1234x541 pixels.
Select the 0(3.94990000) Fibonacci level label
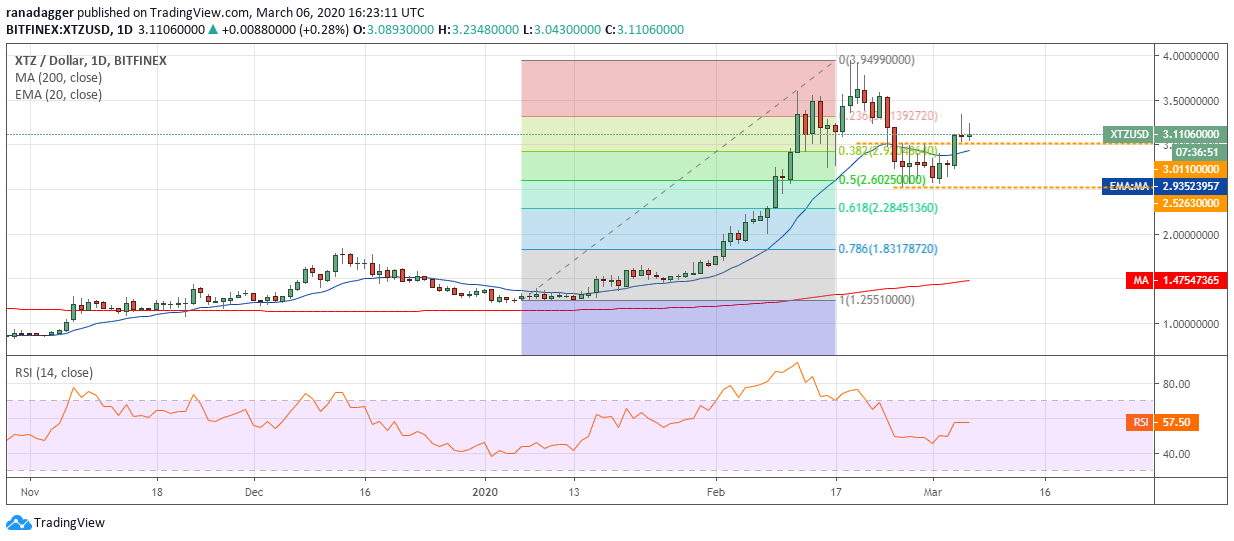pyautogui.click(x=876, y=60)
